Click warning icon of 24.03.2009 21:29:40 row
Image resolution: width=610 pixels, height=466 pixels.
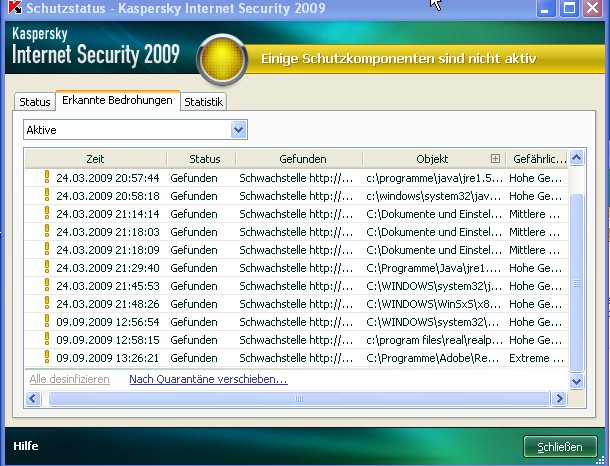47,267
